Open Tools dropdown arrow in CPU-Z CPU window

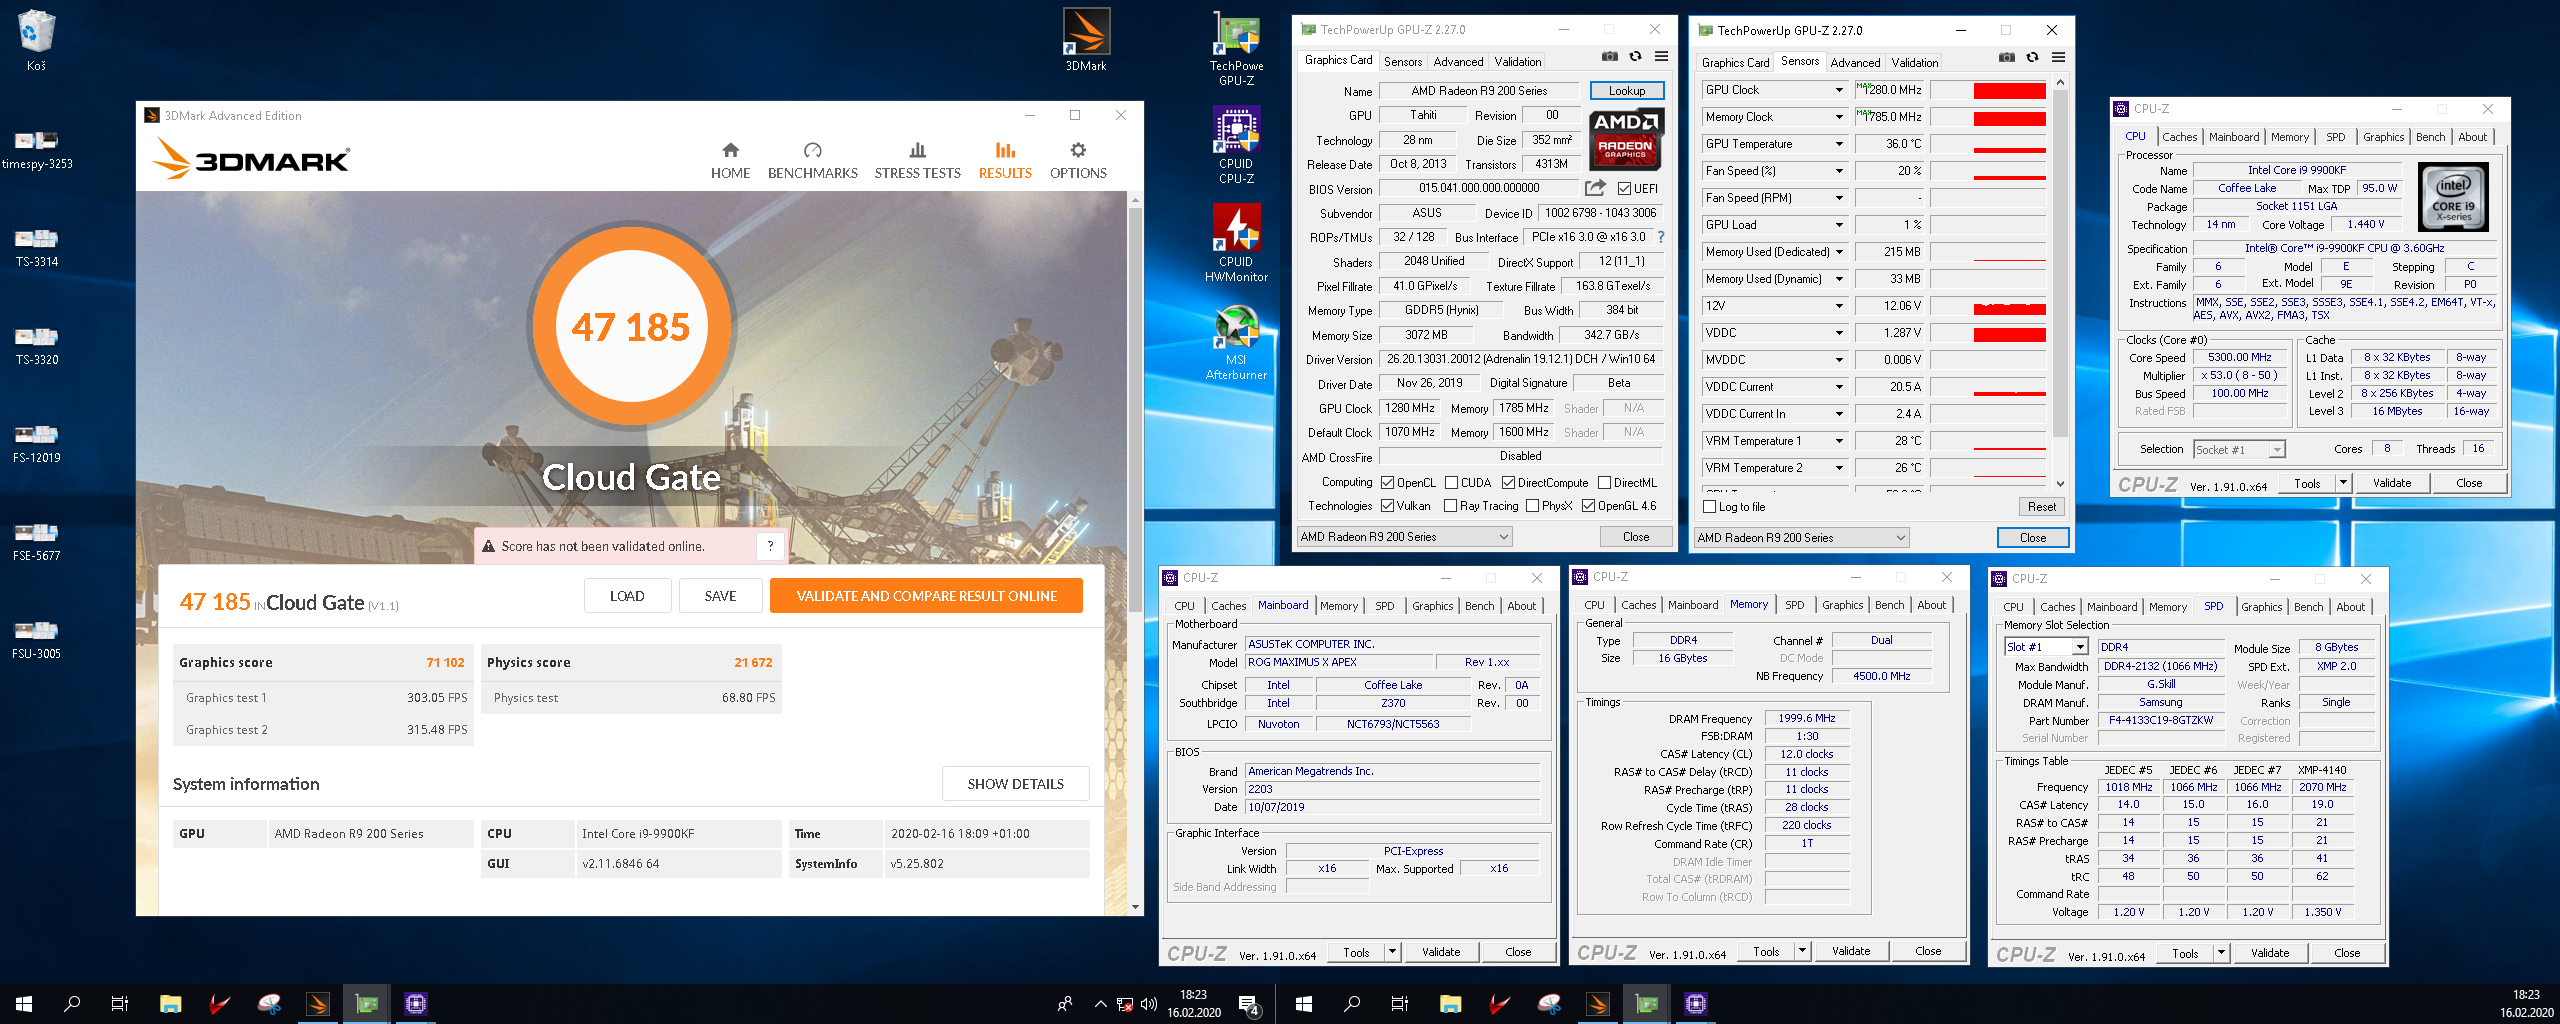[x=2342, y=483]
